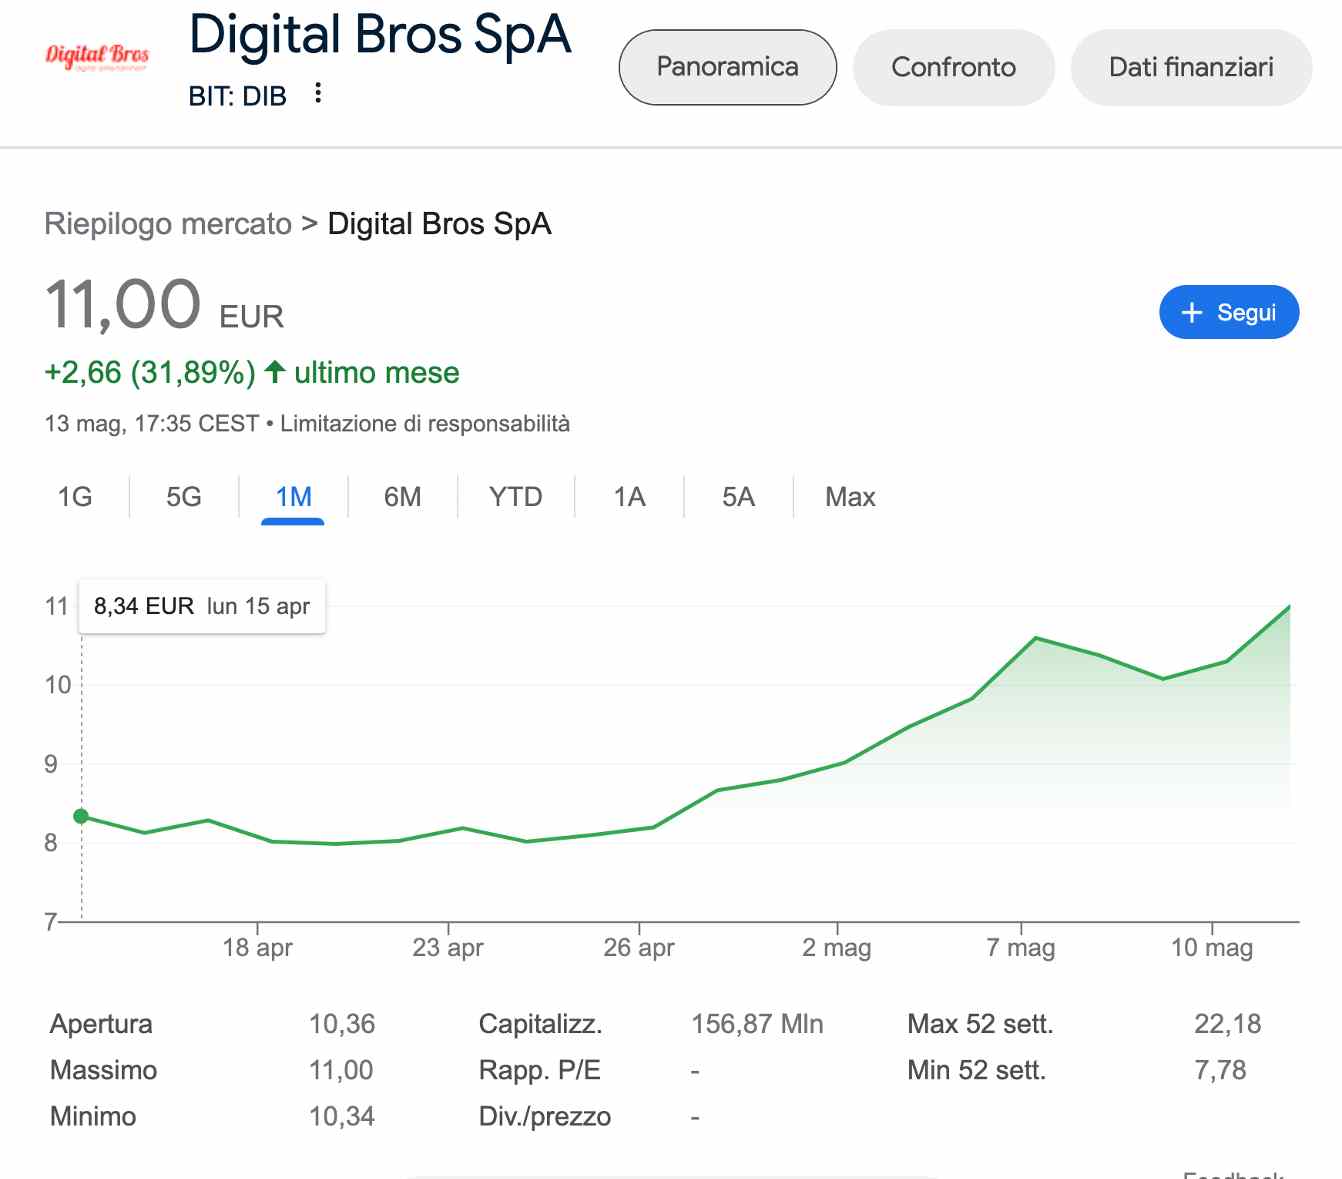This screenshot has height=1179, width=1342.
Task: Click the 23 apr axis label
Action: (448, 947)
